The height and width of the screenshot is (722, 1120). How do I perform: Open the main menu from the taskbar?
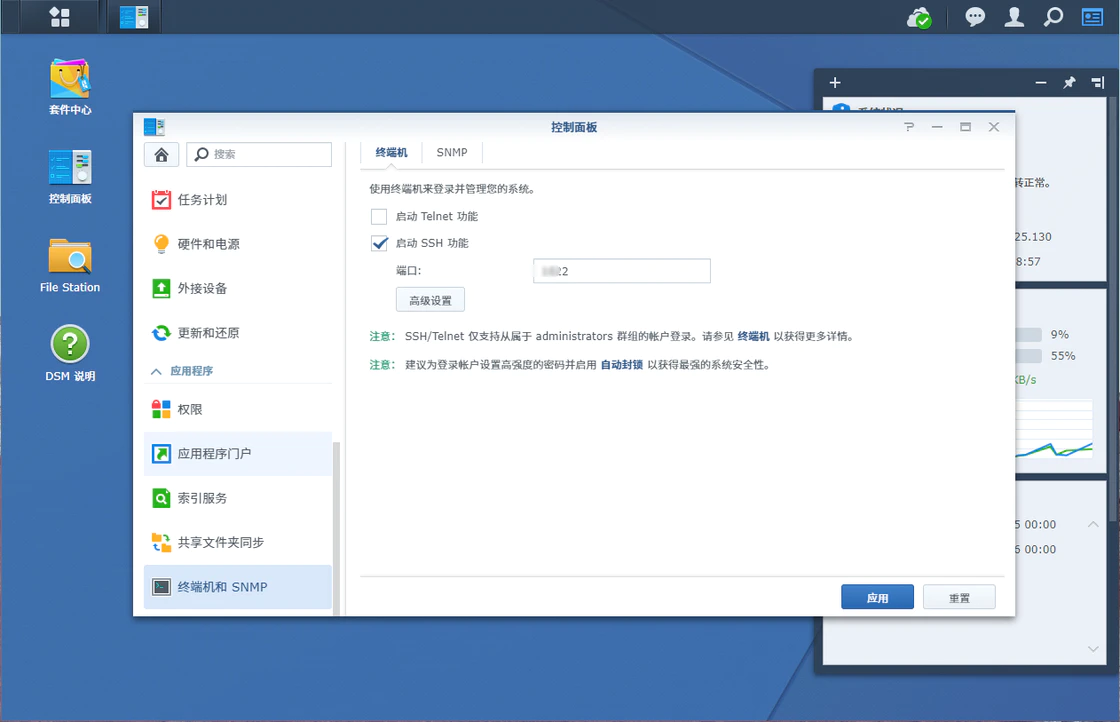click(x=58, y=16)
